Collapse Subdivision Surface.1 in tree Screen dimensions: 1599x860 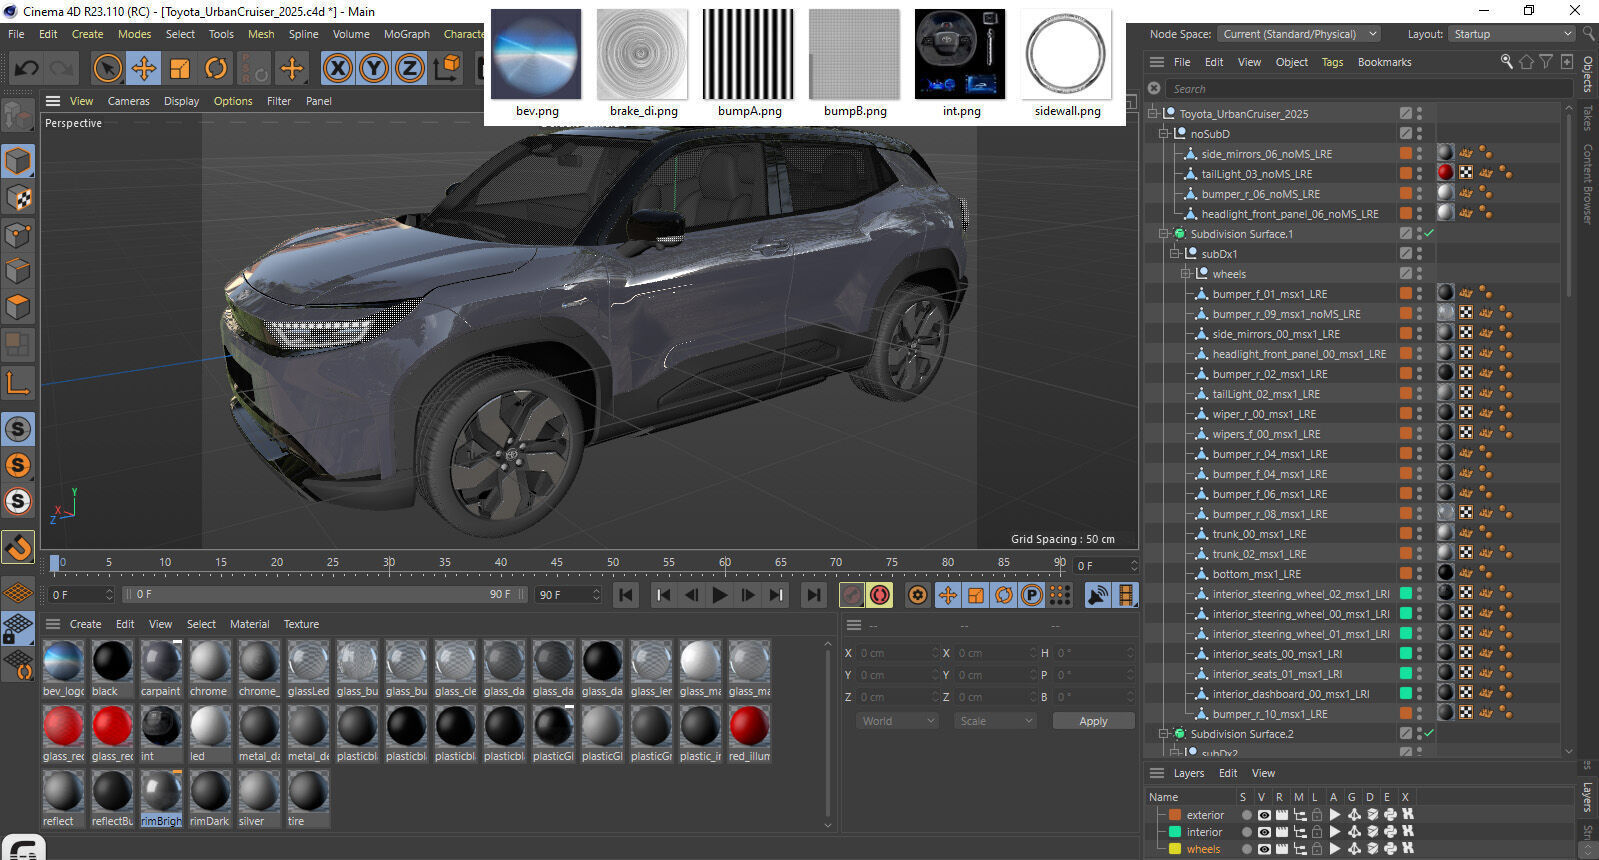pyautogui.click(x=1164, y=233)
